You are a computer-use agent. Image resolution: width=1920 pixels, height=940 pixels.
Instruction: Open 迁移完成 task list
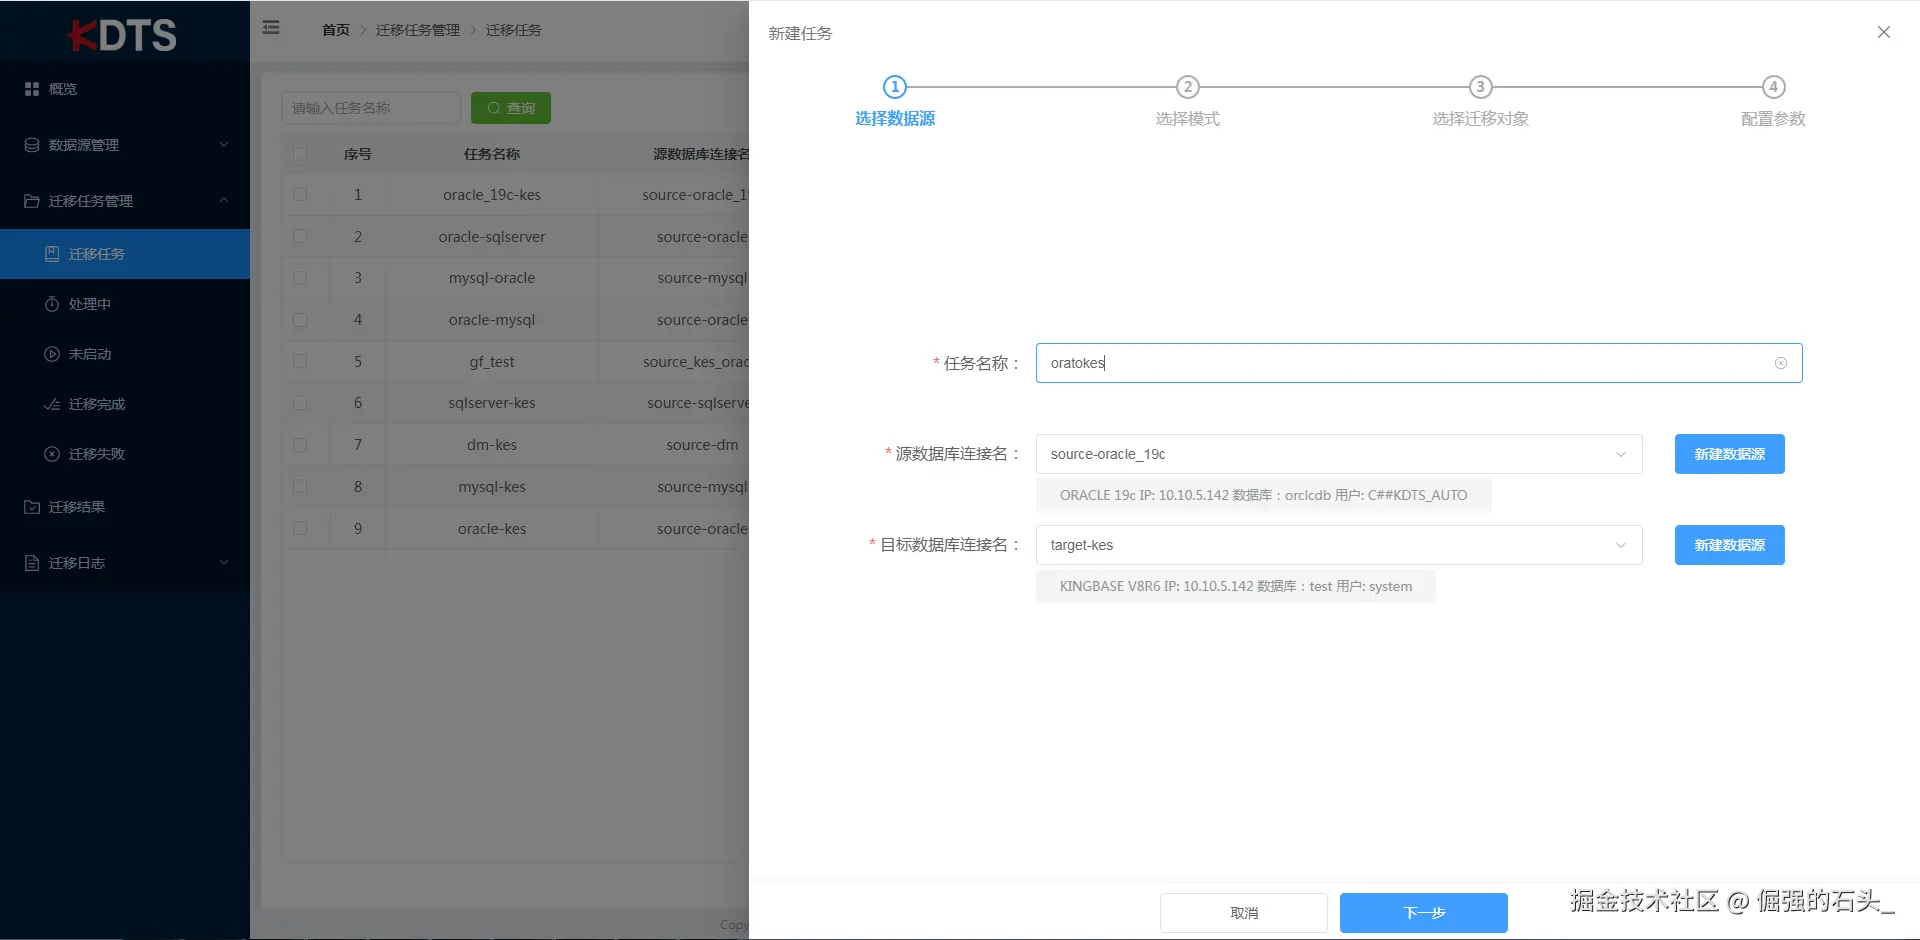[125, 404]
